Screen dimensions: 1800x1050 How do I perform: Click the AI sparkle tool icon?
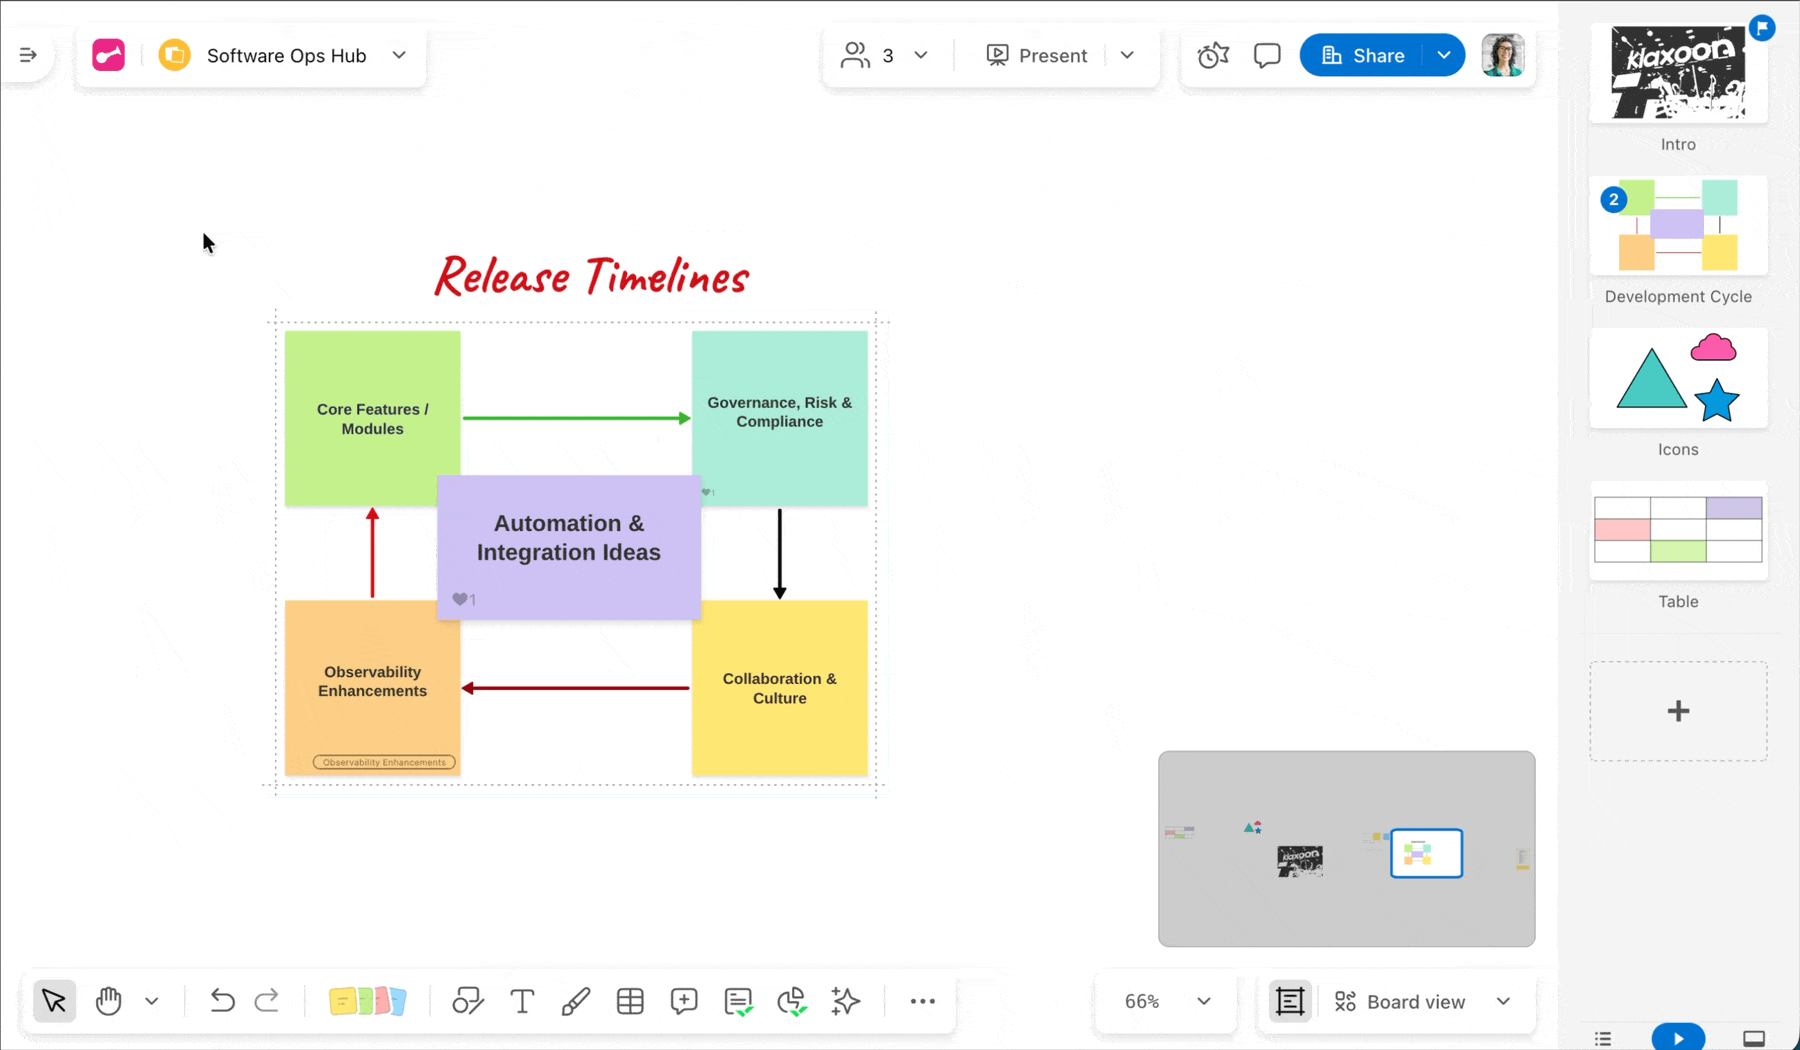(846, 1001)
